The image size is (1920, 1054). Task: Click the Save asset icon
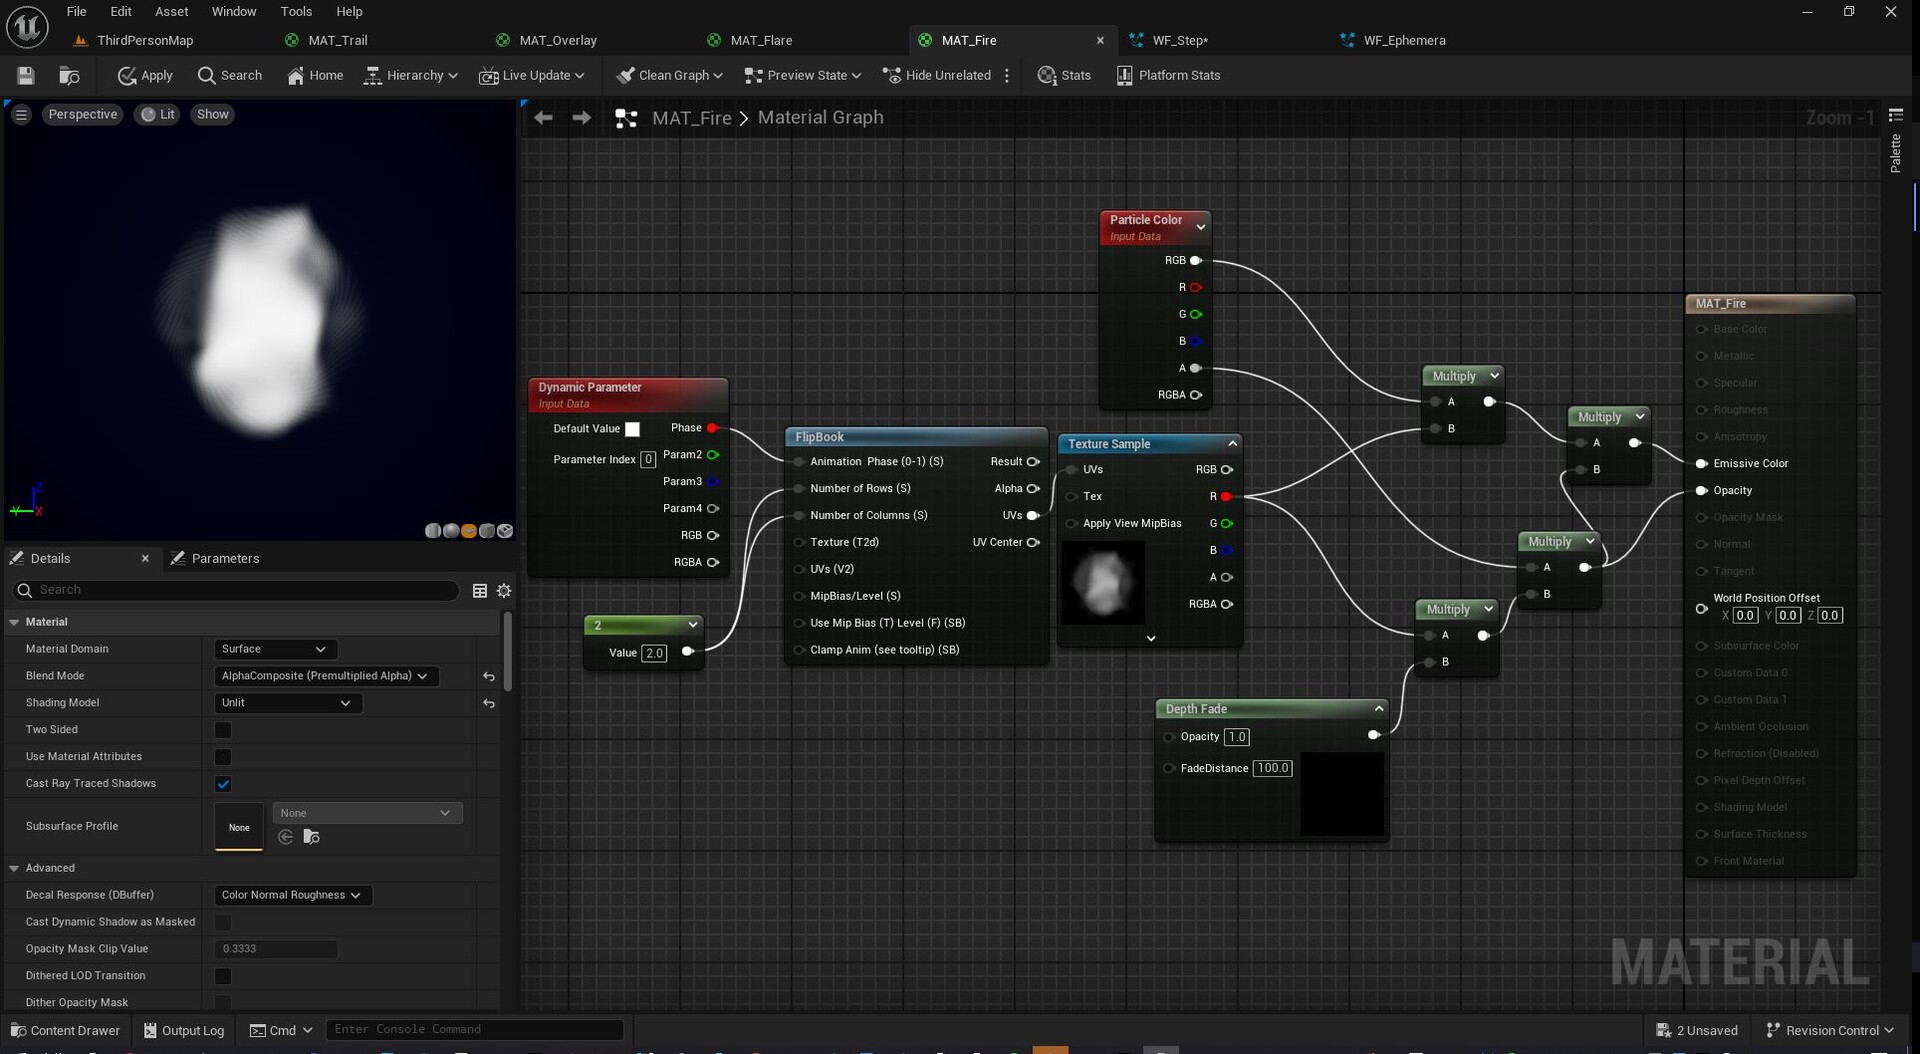pyautogui.click(x=26, y=76)
